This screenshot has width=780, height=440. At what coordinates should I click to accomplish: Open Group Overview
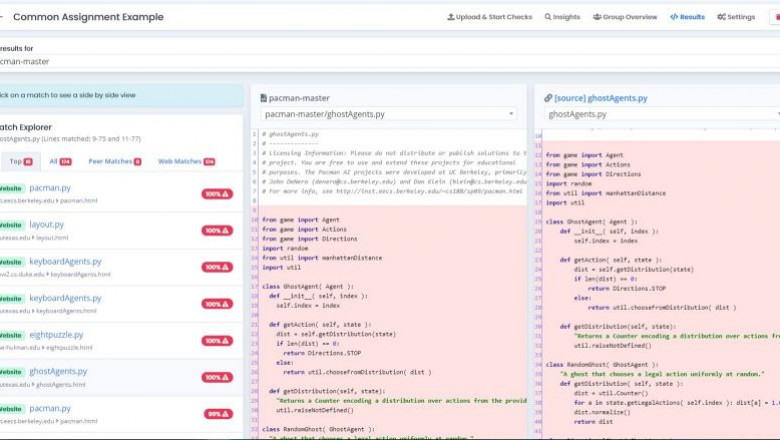click(x=625, y=17)
